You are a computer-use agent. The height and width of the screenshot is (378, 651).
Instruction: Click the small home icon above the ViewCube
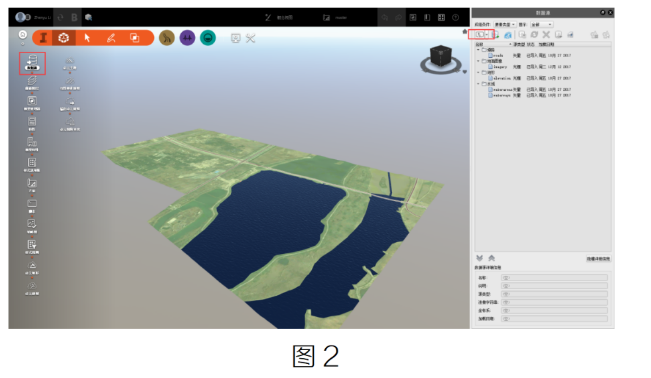[x=465, y=32]
